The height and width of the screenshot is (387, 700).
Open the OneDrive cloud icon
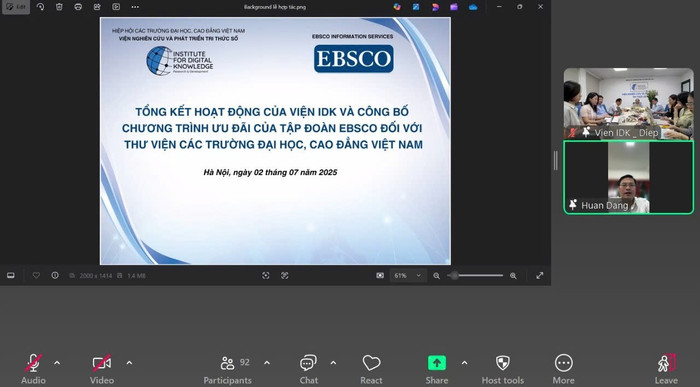point(473,7)
